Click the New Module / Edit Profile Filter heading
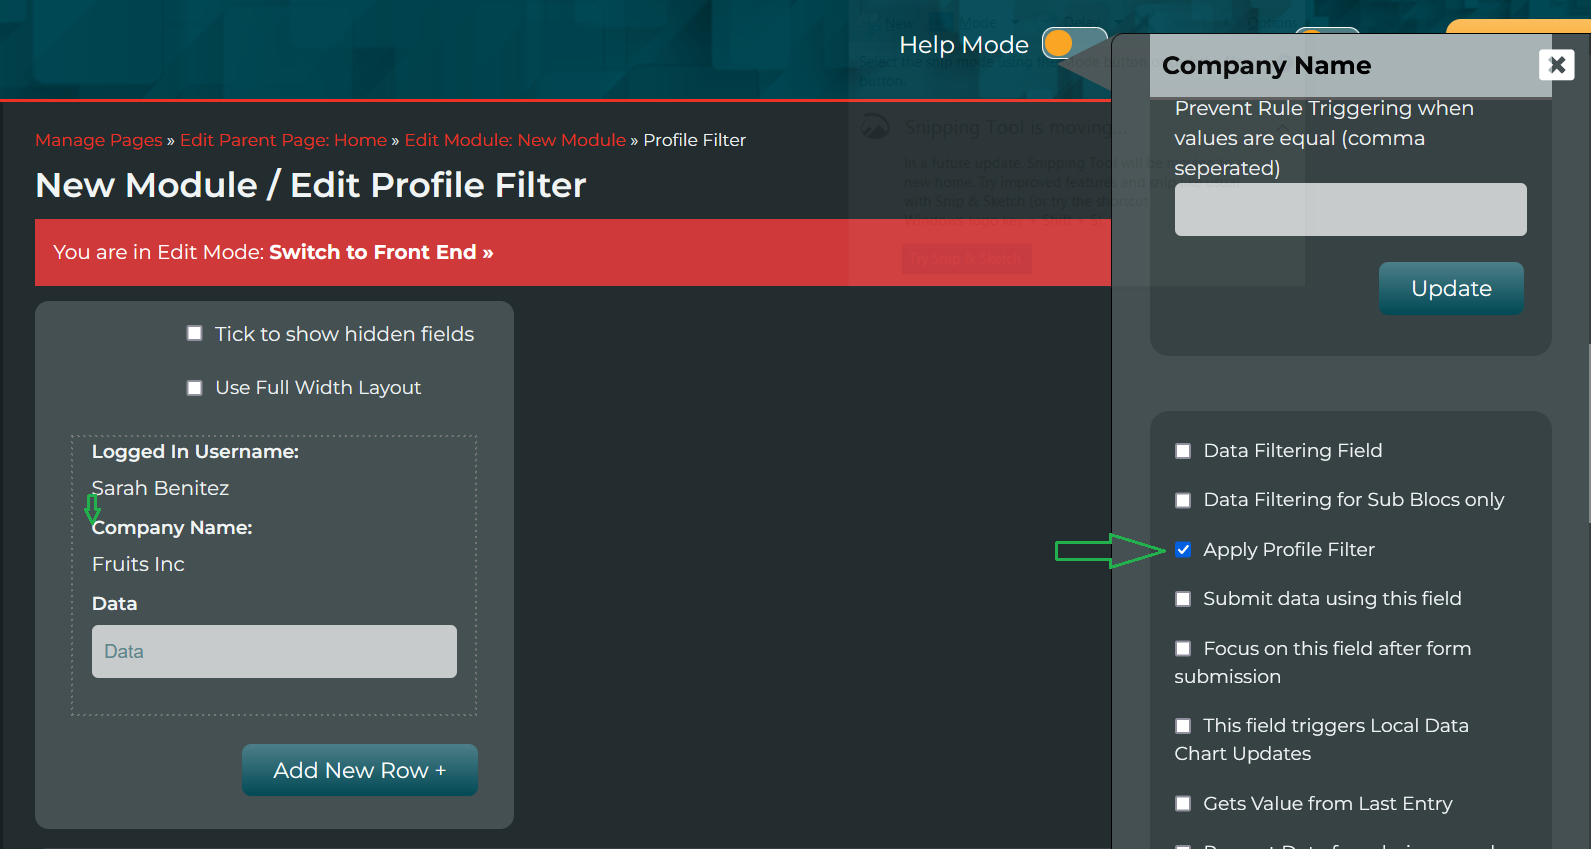Screen dimensions: 1591x849 (x=311, y=185)
